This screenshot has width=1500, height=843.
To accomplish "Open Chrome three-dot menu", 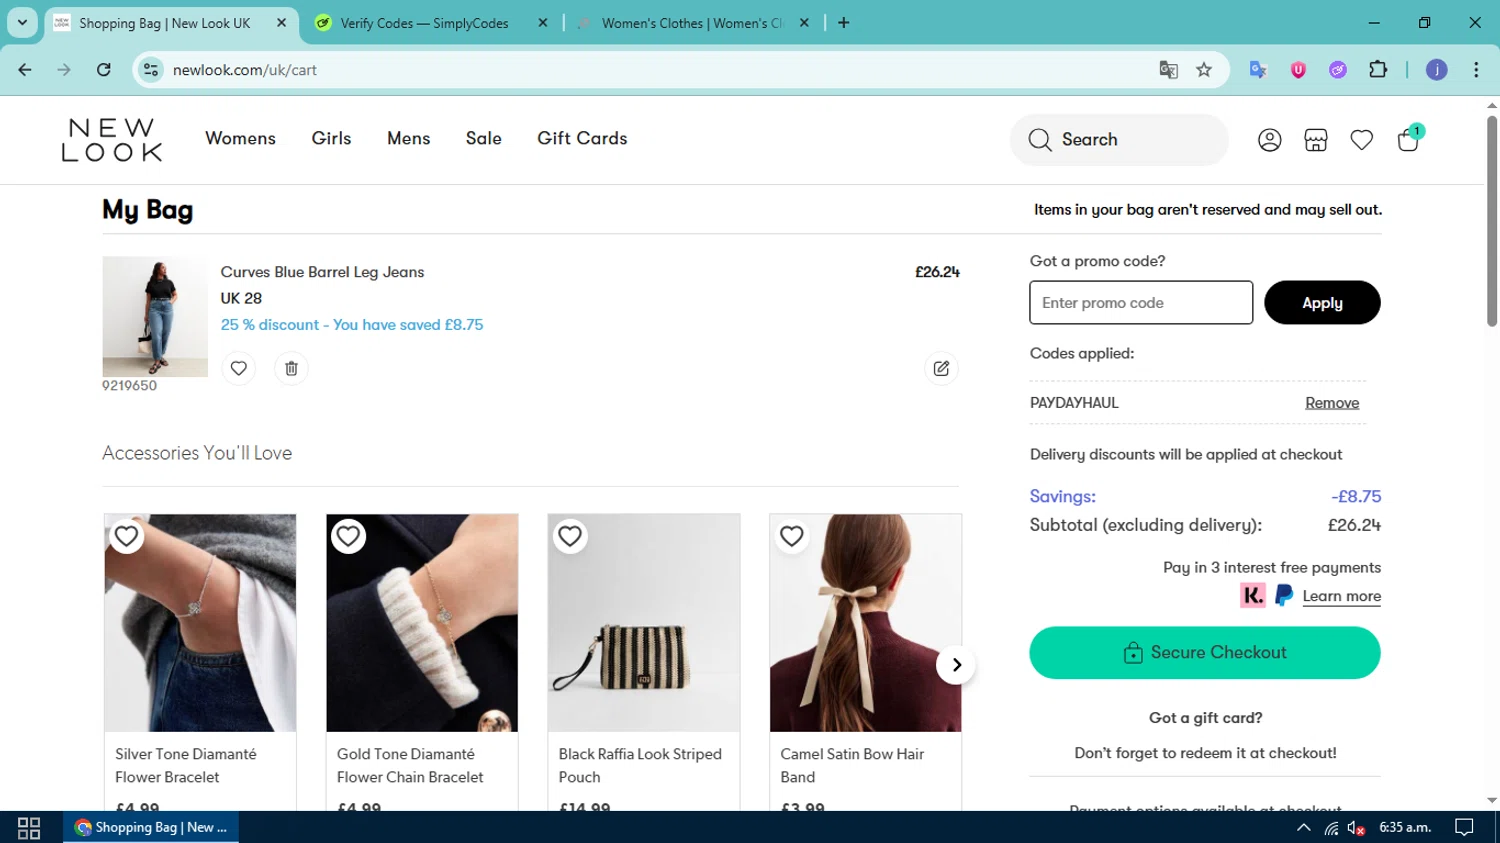I will tap(1476, 69).
